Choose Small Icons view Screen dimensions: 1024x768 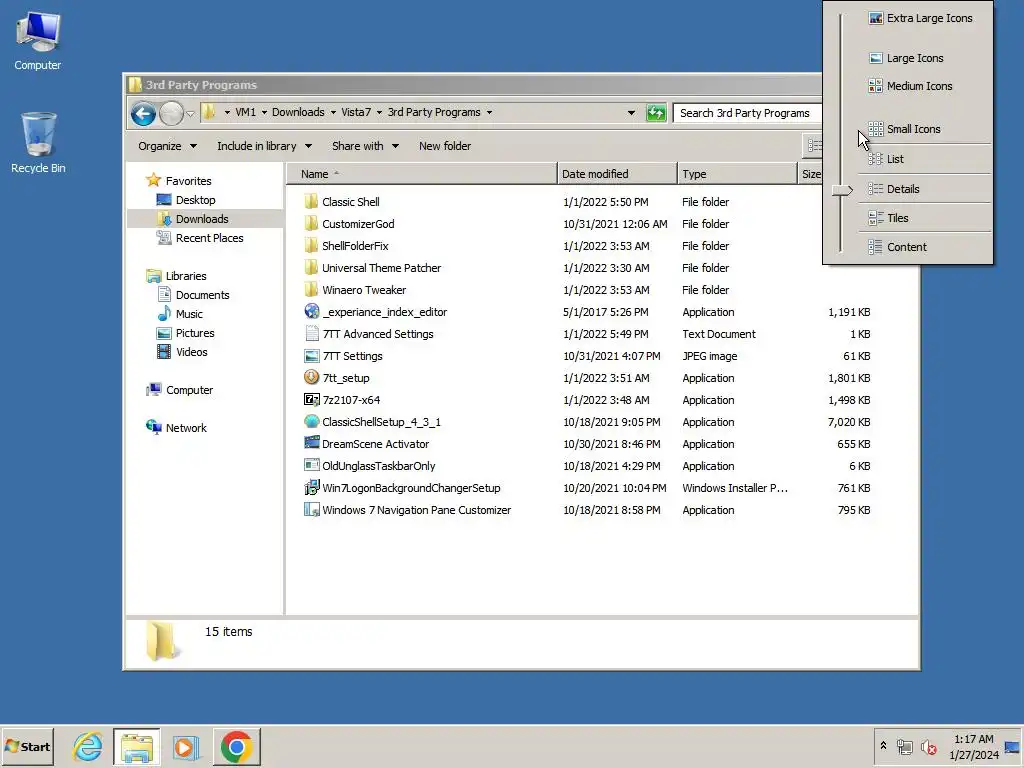click(x=904, y=129)
